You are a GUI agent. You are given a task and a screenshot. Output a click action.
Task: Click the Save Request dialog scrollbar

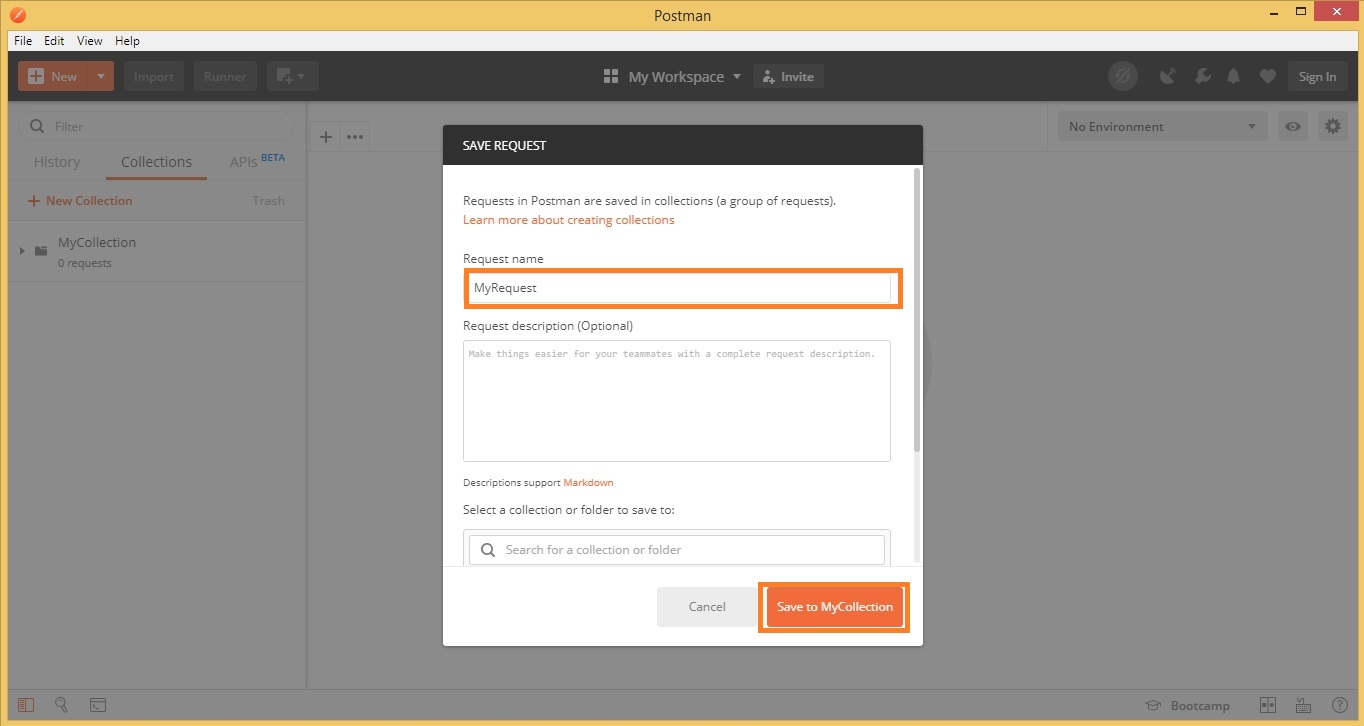tap(917, 310)
